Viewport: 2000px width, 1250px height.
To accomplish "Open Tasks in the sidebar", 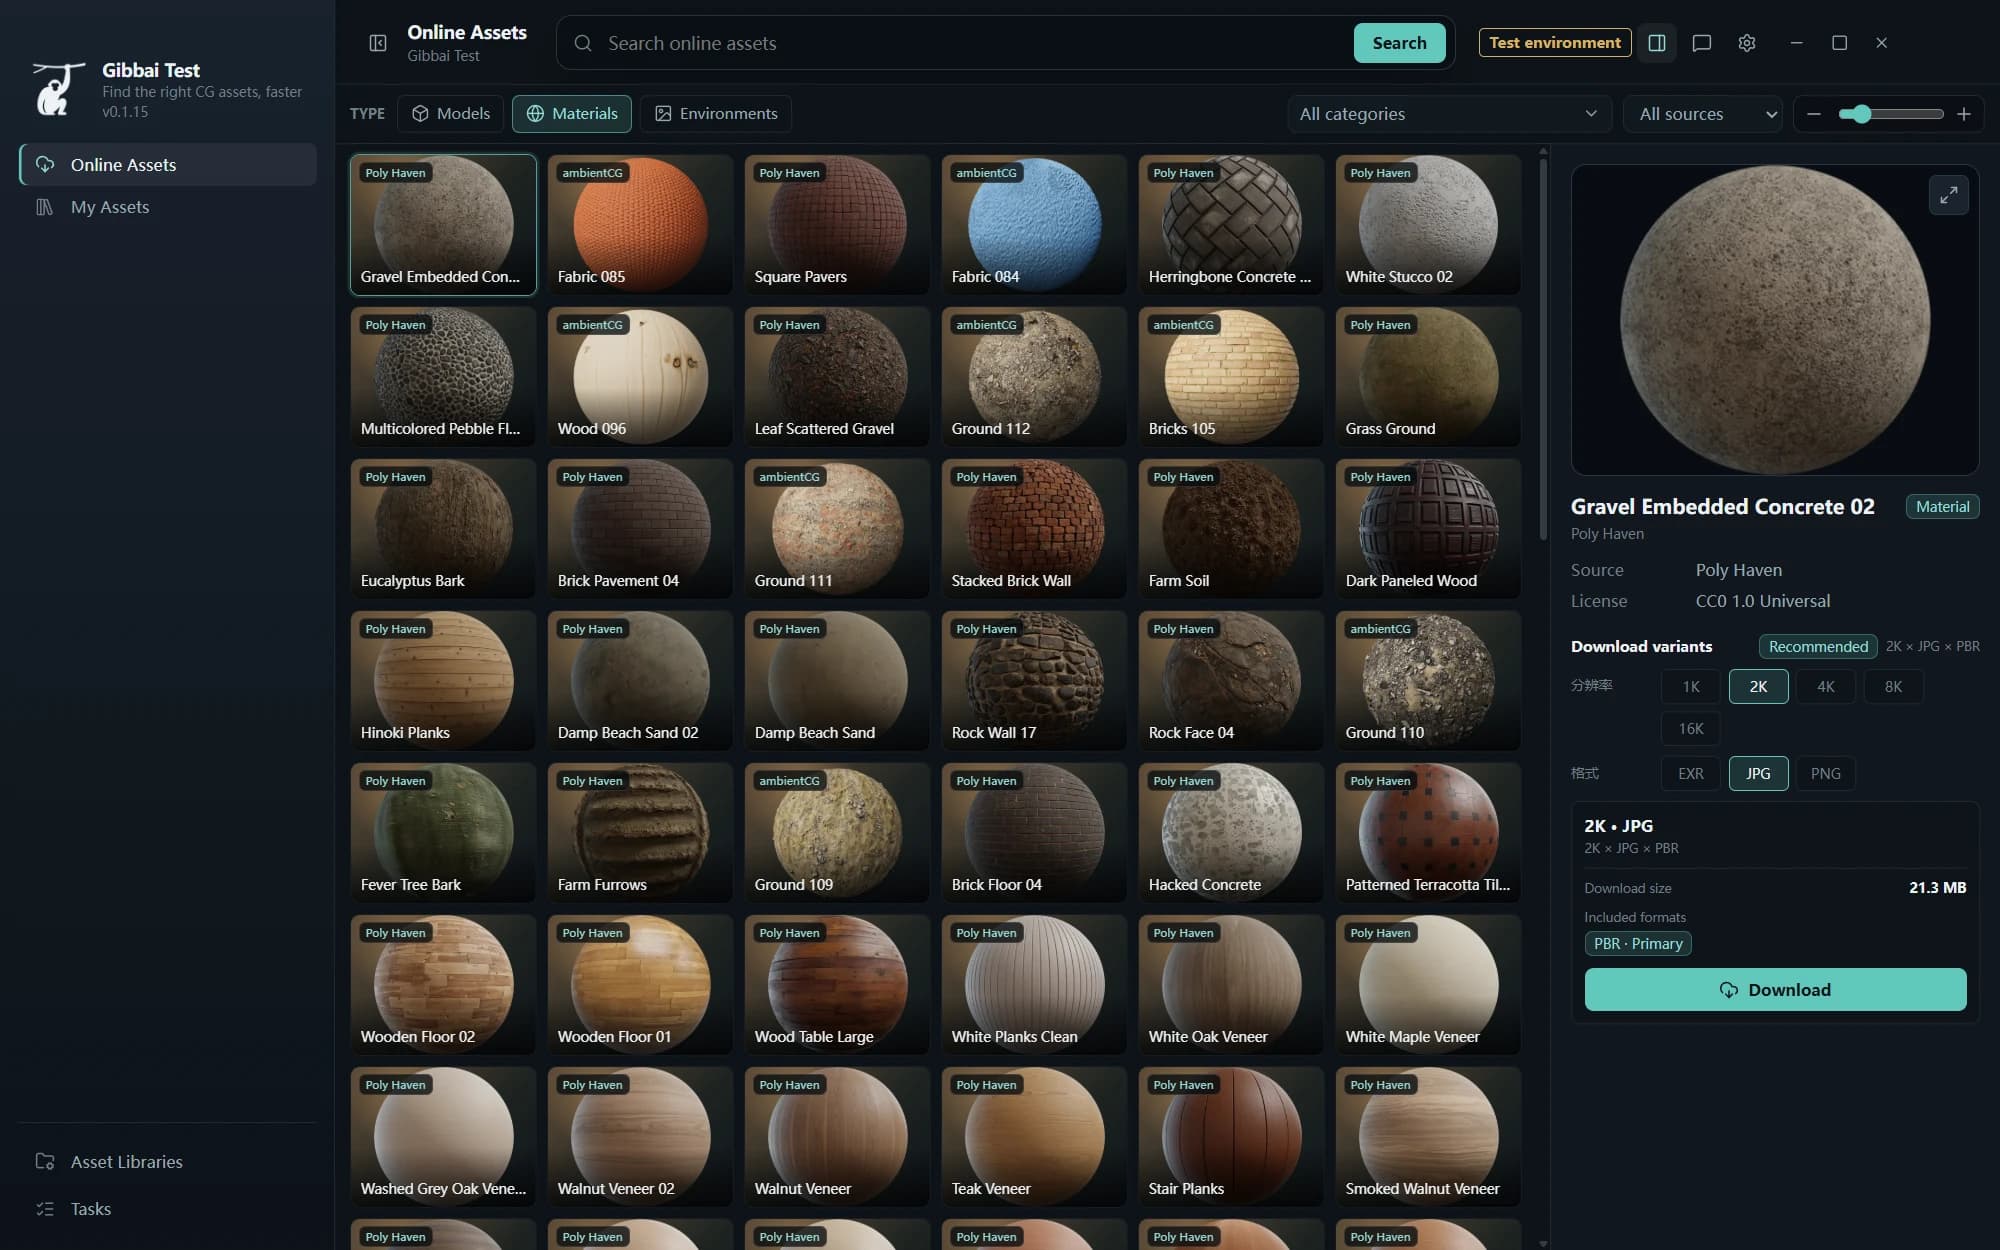I will coord(168,1209).
